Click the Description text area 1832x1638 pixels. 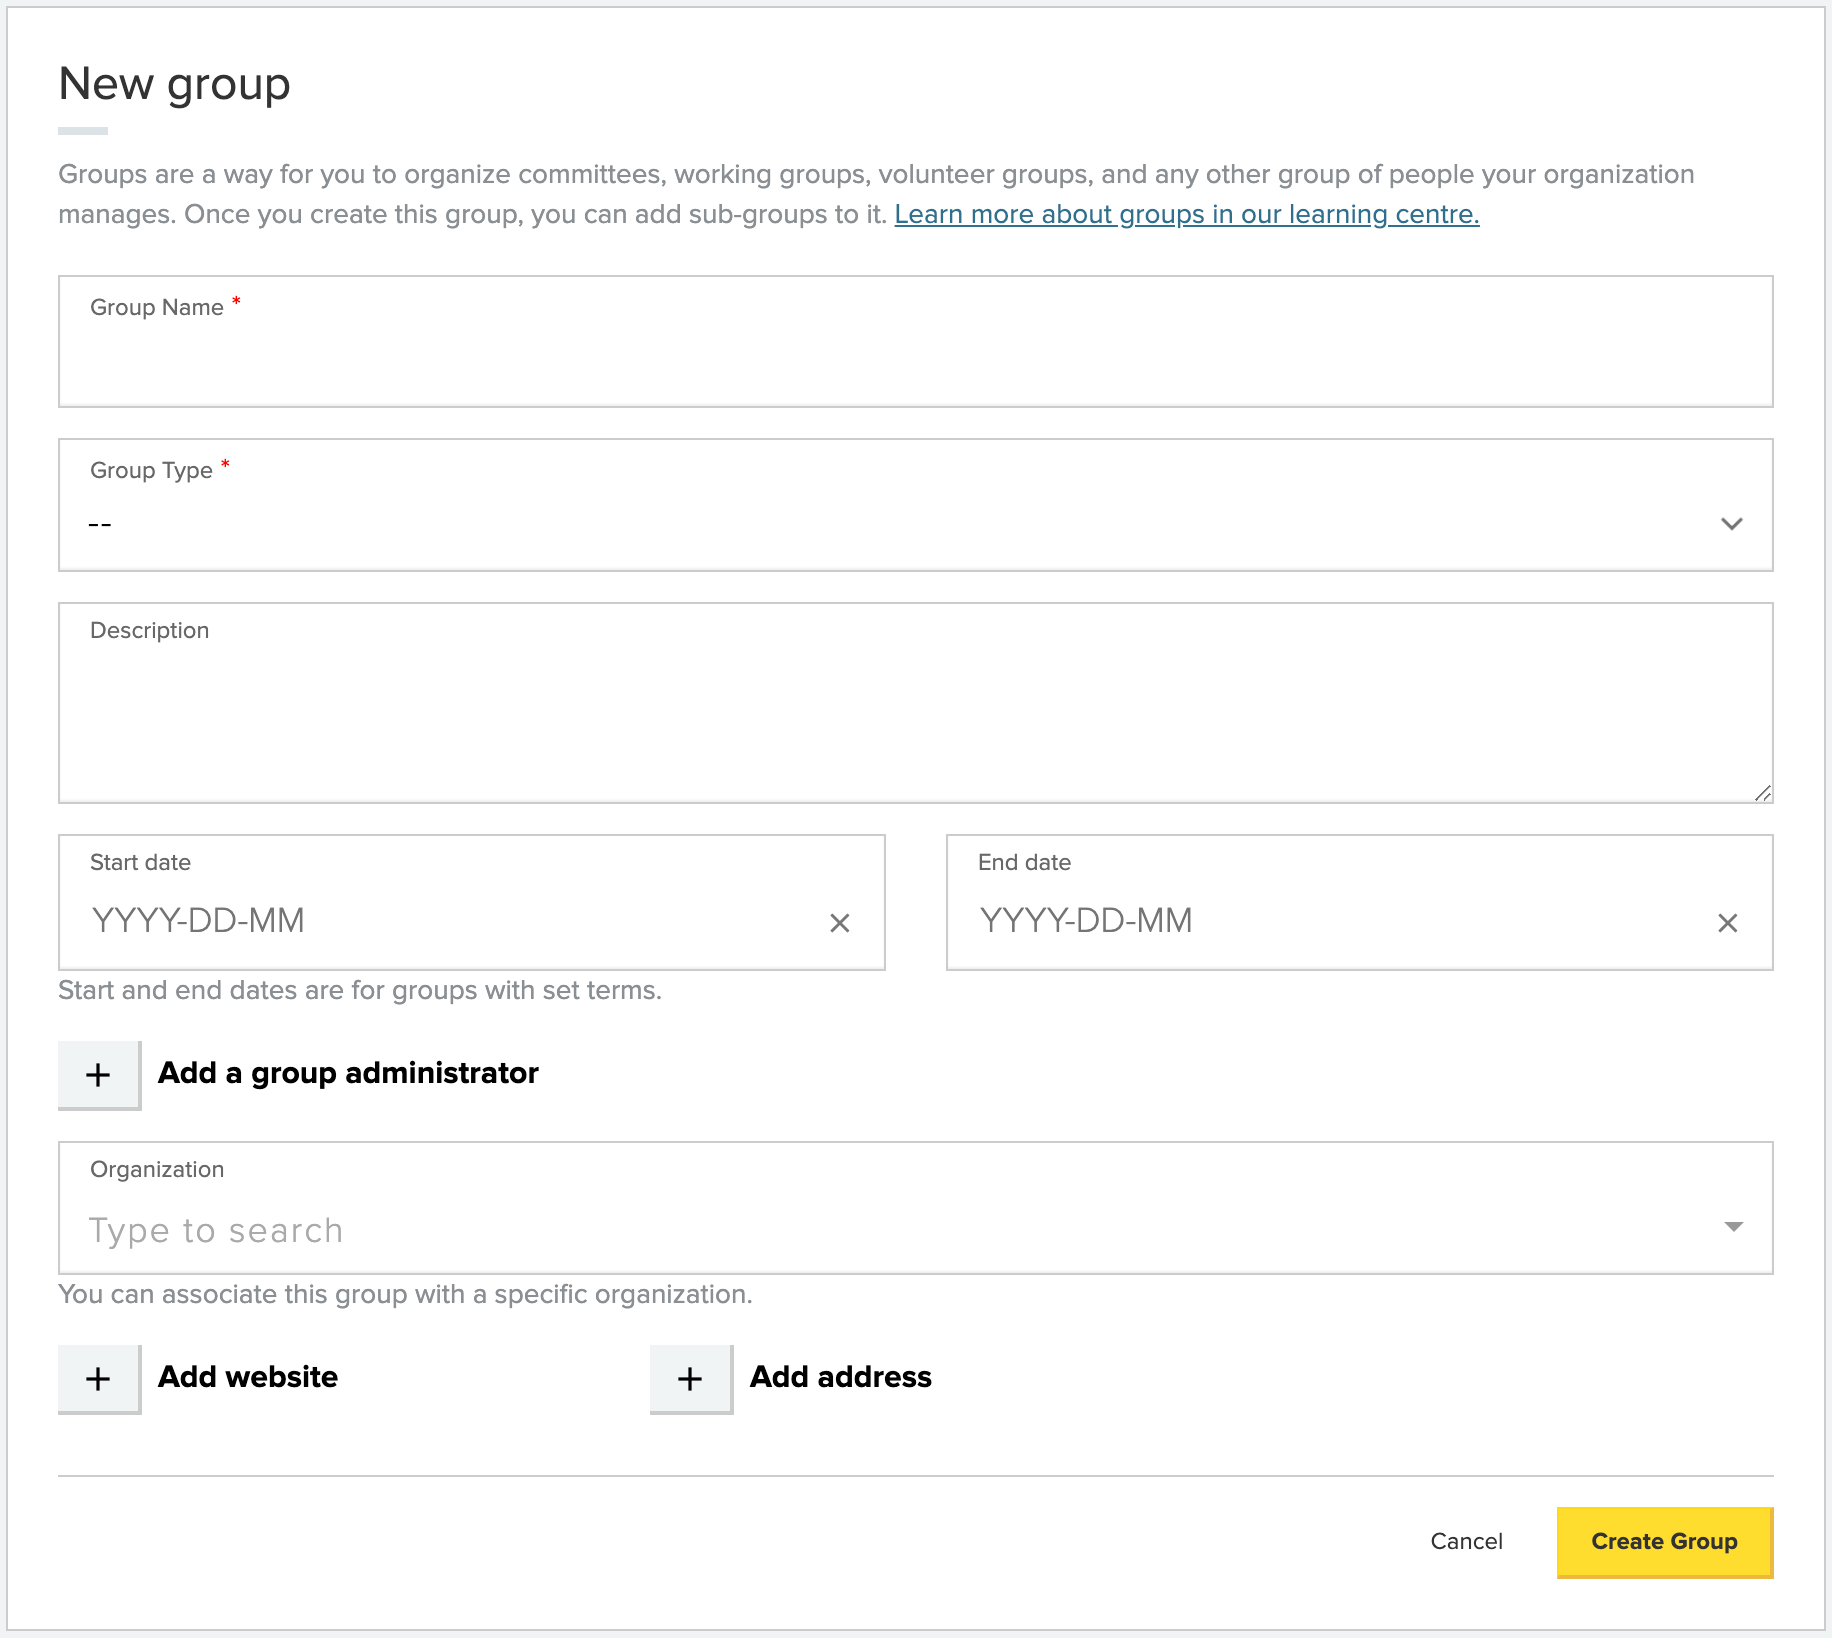tap(900, 710)
